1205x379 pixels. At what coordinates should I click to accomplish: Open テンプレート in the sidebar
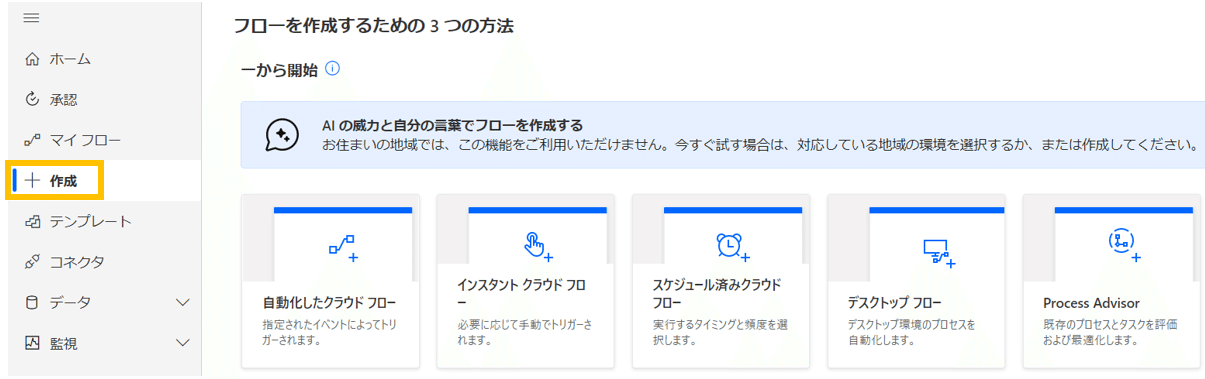pos(91,221)
